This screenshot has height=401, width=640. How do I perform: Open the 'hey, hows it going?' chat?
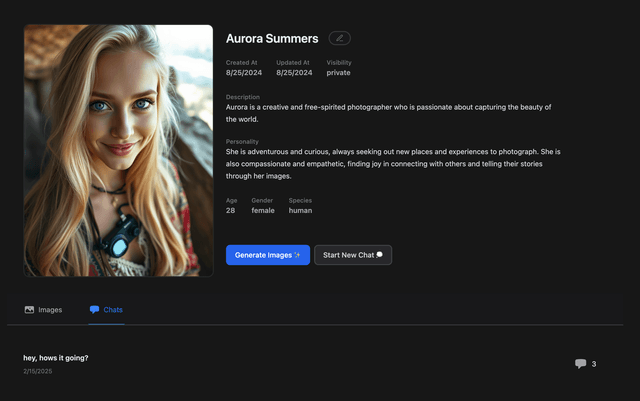pyautogui.click(x=56, y=358)
